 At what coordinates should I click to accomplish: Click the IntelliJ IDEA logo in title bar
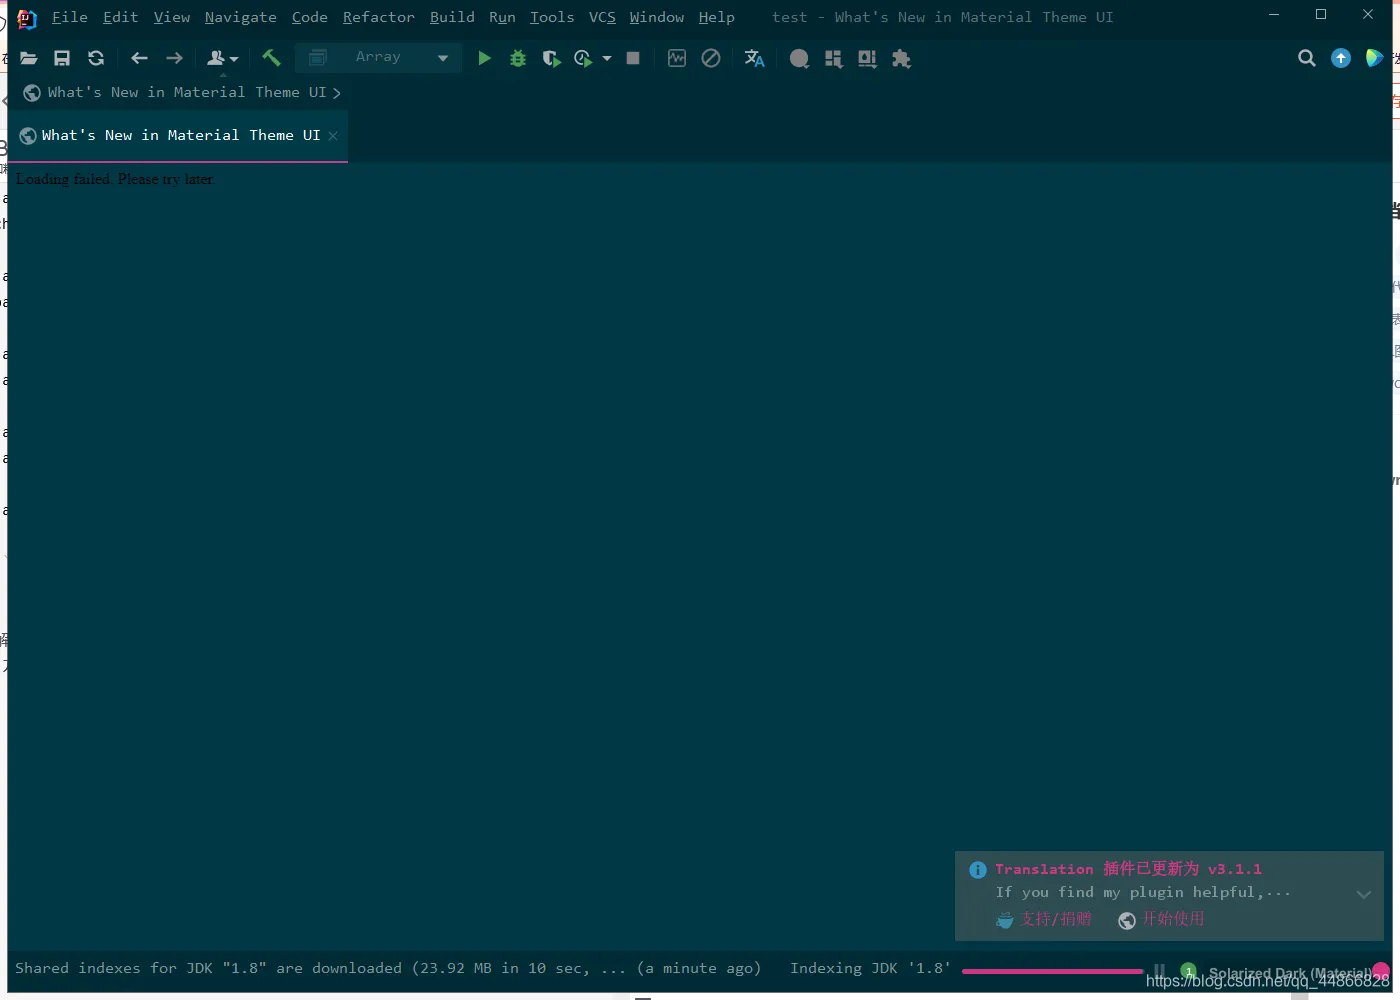[x=27, y=18]
